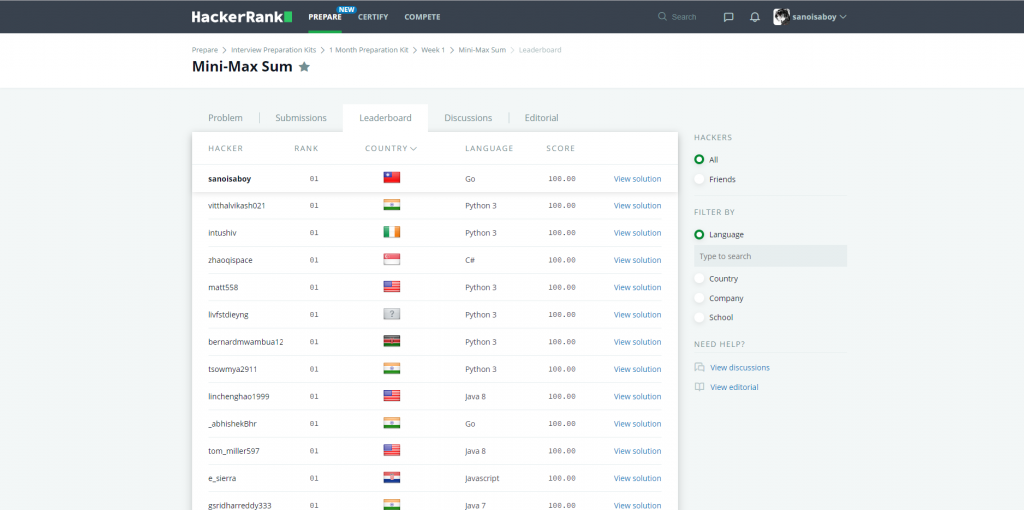Image resolution: width=1024 pixels, height=510 pixels.
Task: View solution for zhaoqispace
Action: tap(637, 260)
